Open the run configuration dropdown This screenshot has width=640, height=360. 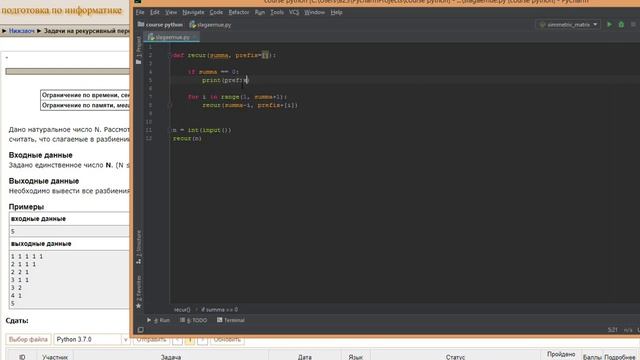pyautogui.click(x=568, y=24)
